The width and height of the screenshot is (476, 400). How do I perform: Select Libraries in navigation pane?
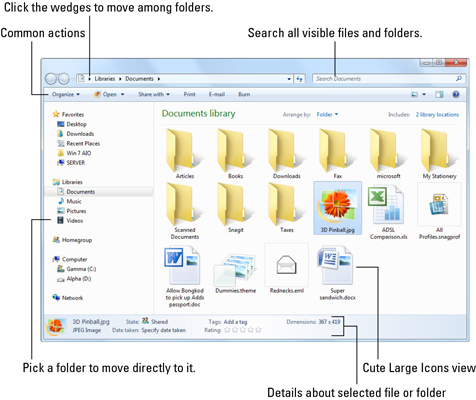[x=68, y=182]
